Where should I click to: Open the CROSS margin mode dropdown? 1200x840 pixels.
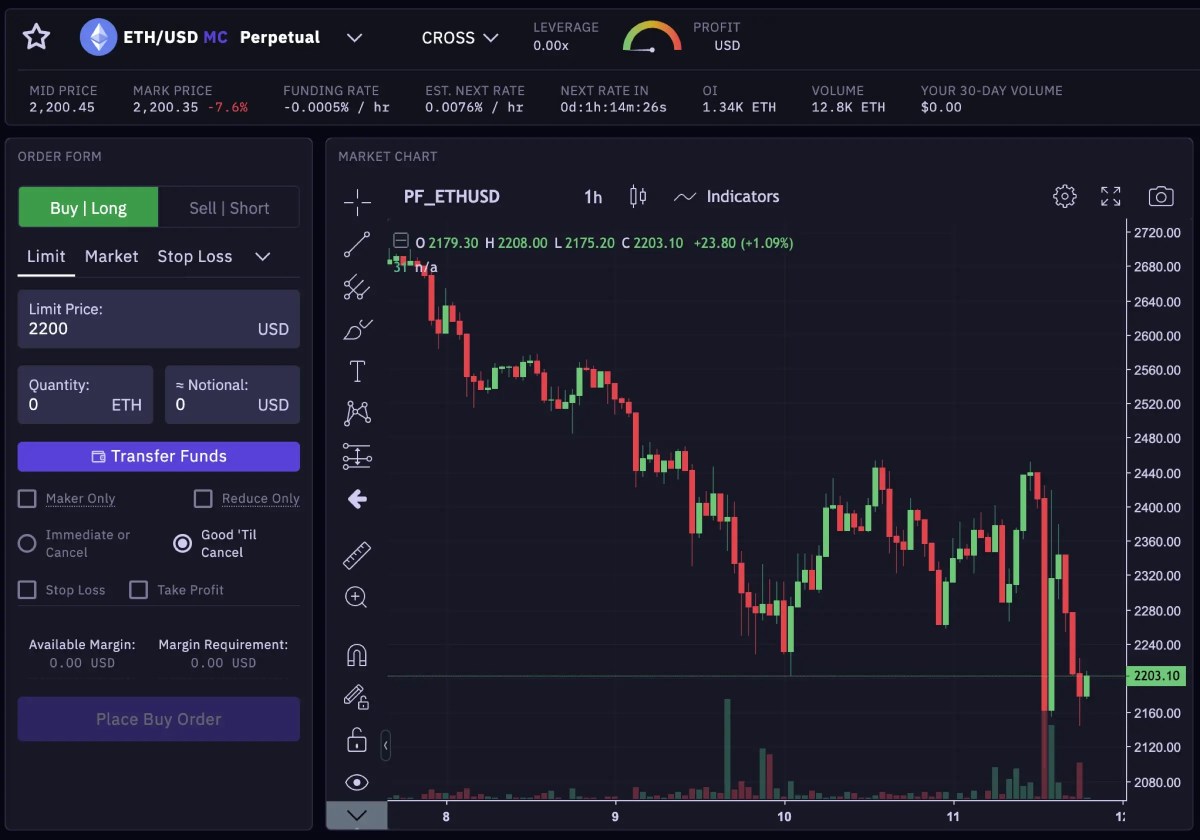pyautogui.click(x=459, y=37)
